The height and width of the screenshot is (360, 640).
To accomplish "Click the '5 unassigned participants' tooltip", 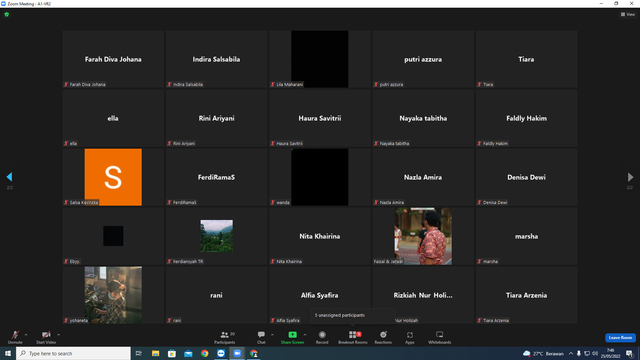I will click(x=352, y=315).
